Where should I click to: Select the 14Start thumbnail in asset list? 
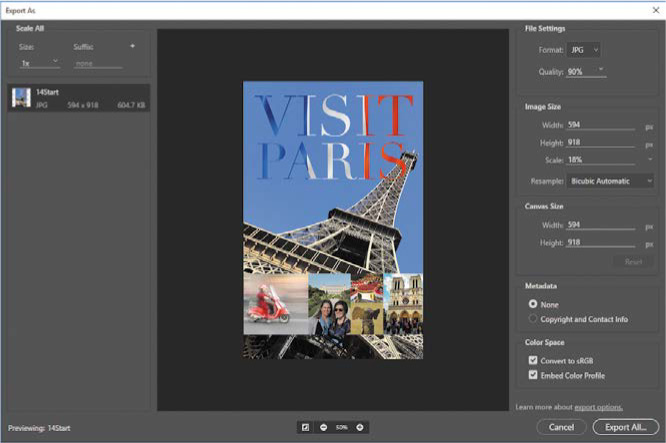coord(21,98)
